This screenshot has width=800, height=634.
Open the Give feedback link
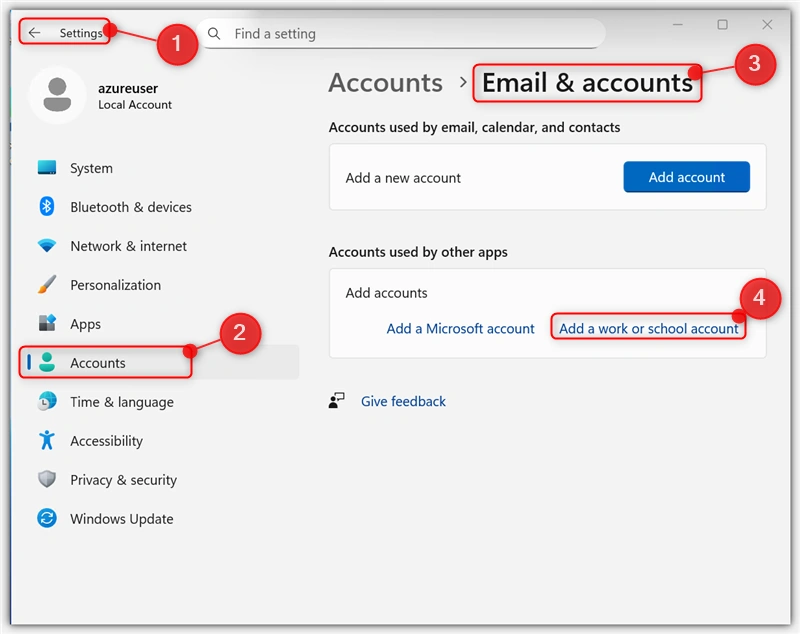click(x=403, y=401)
